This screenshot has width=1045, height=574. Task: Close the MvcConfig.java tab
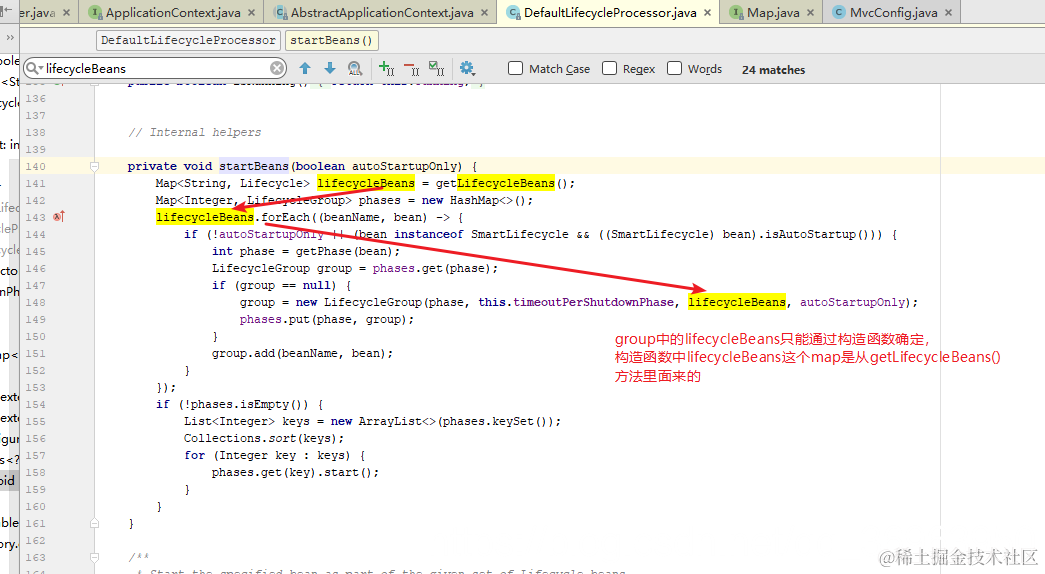[x=948, y=13]
